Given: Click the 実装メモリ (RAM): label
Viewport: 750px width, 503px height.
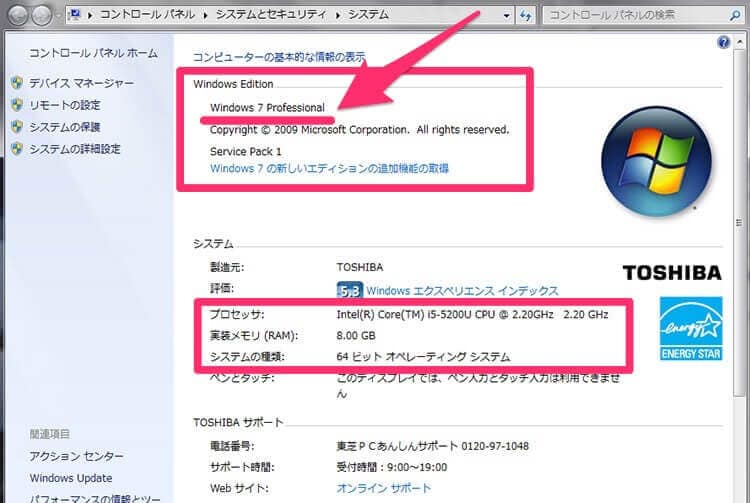Looking at the screenshot, I should (254, 336).
